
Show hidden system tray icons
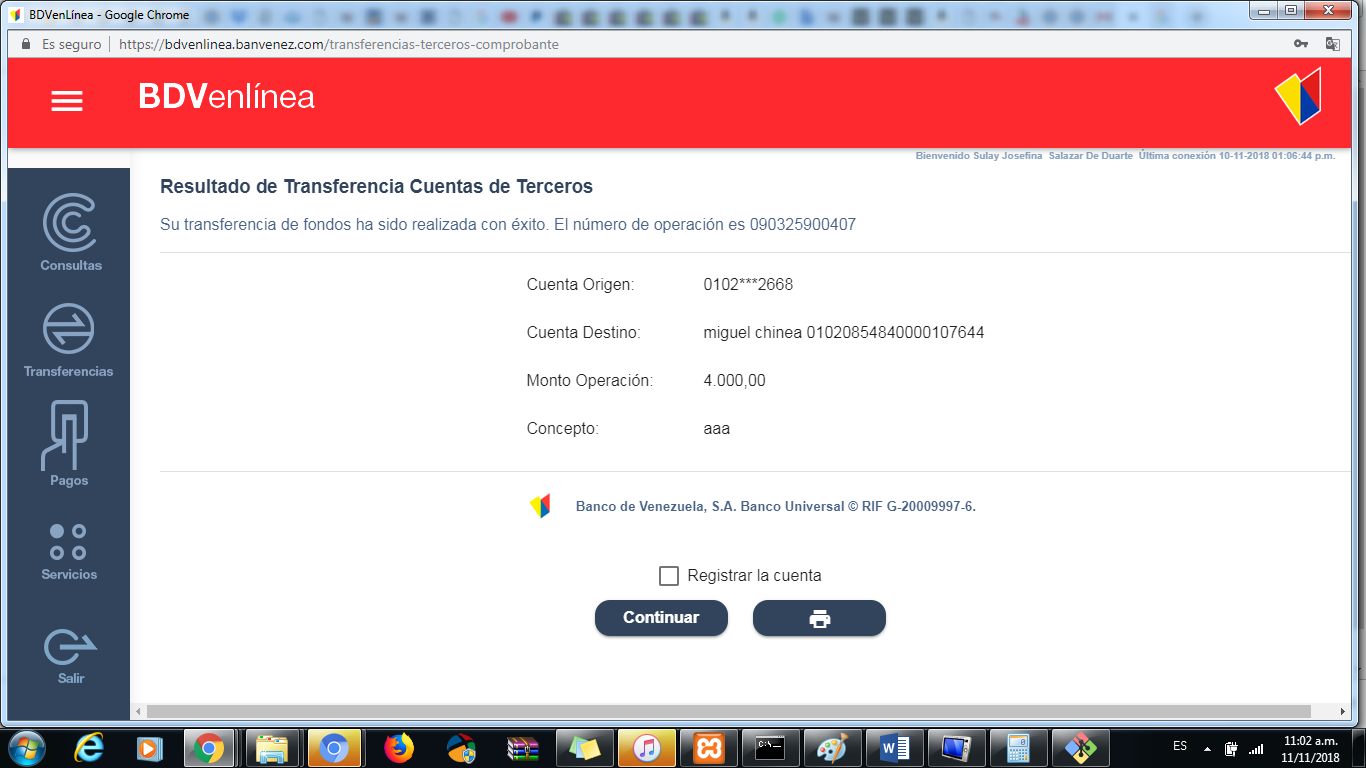tap(1207, 748)
